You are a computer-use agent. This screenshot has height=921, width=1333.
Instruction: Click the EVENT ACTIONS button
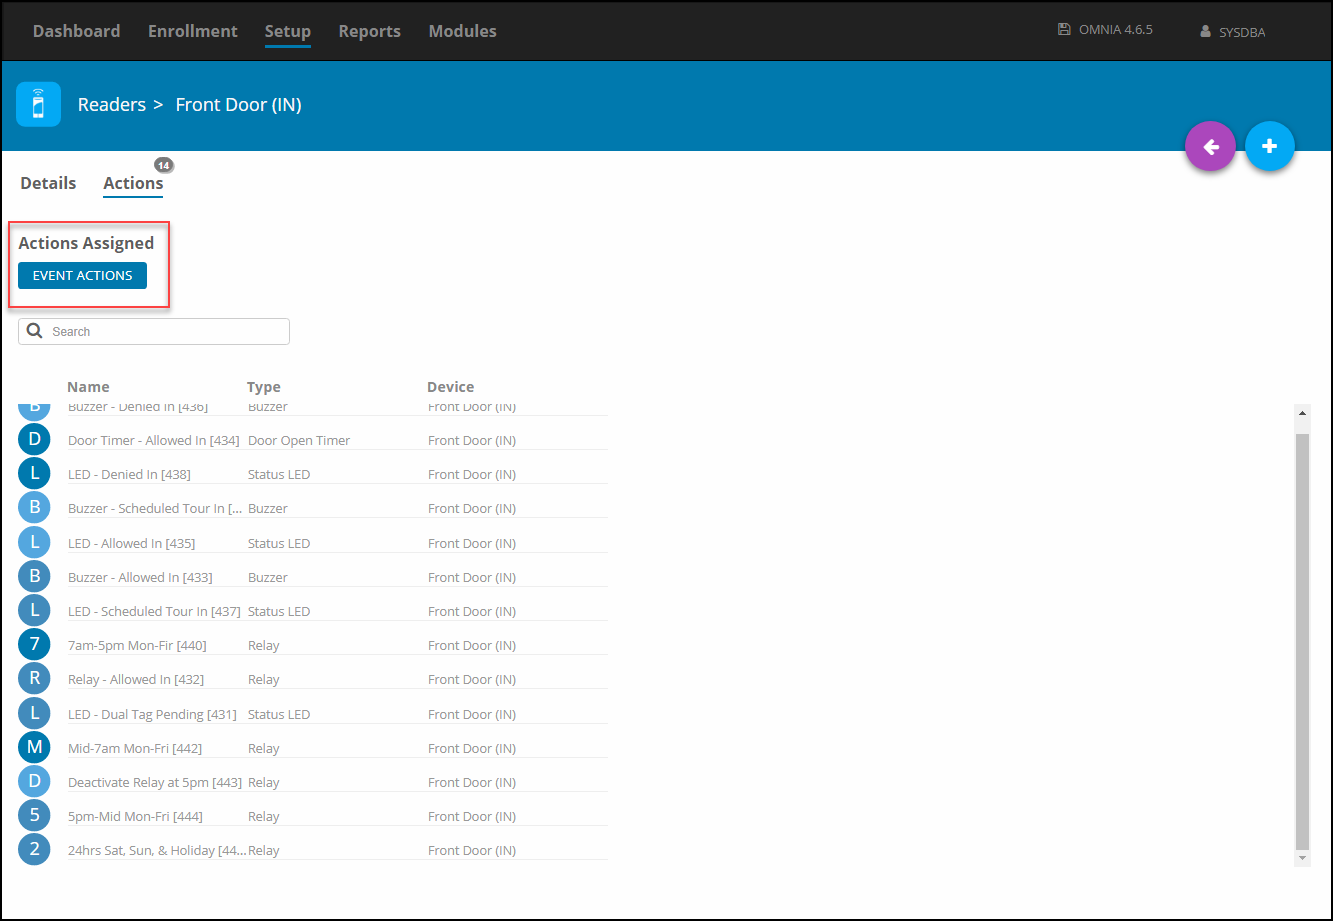[x=82, y=275]
